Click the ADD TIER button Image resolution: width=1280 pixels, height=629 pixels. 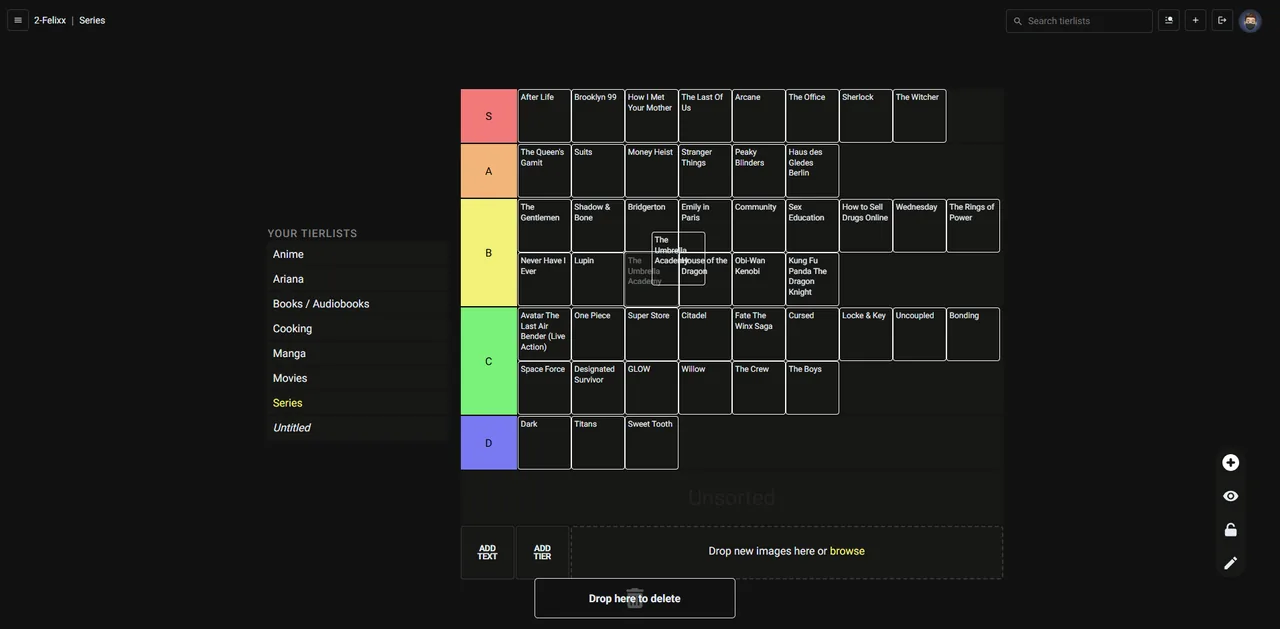(x=543, y=553)
